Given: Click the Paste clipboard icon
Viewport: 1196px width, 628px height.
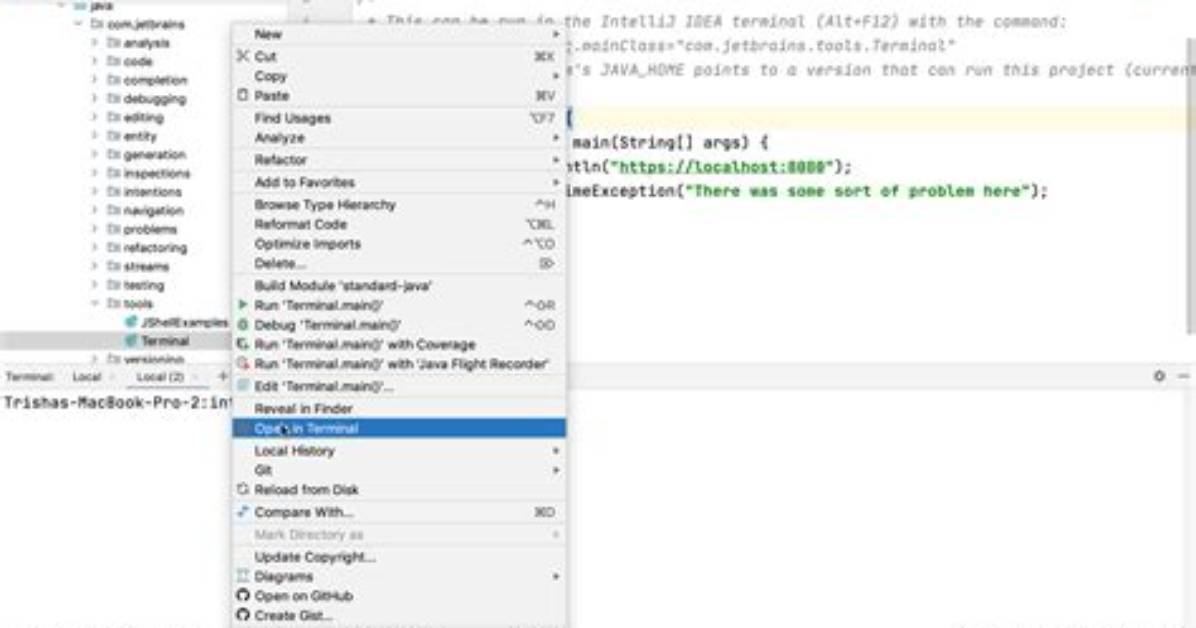Looking at the screenshot, I should pyautogui.click(x=243, y=95).
